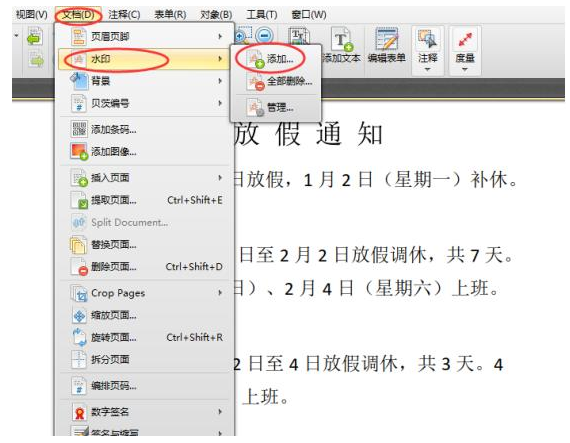Select 贝茨编号 menu entry
Viewport: 570px width, 443px height.
[145, 104]
